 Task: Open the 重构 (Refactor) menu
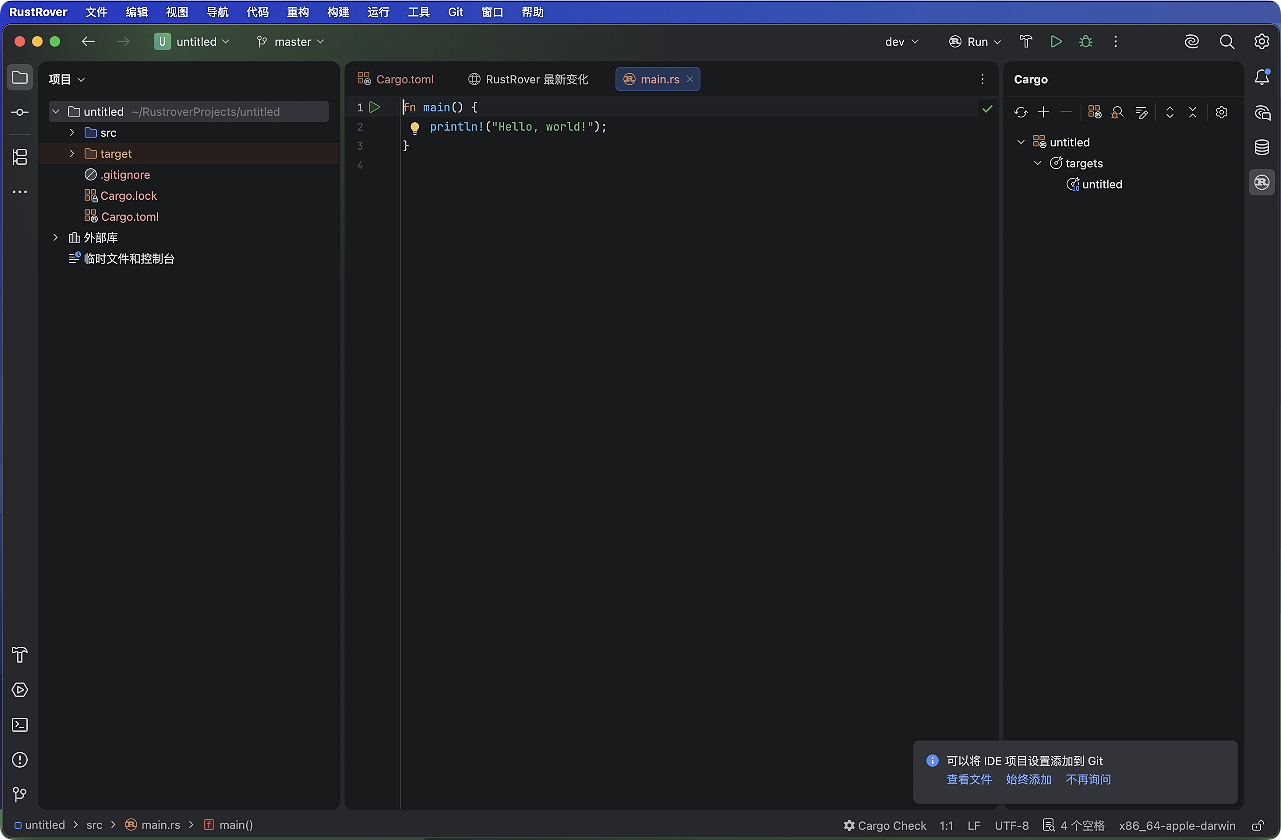[298, 12]
